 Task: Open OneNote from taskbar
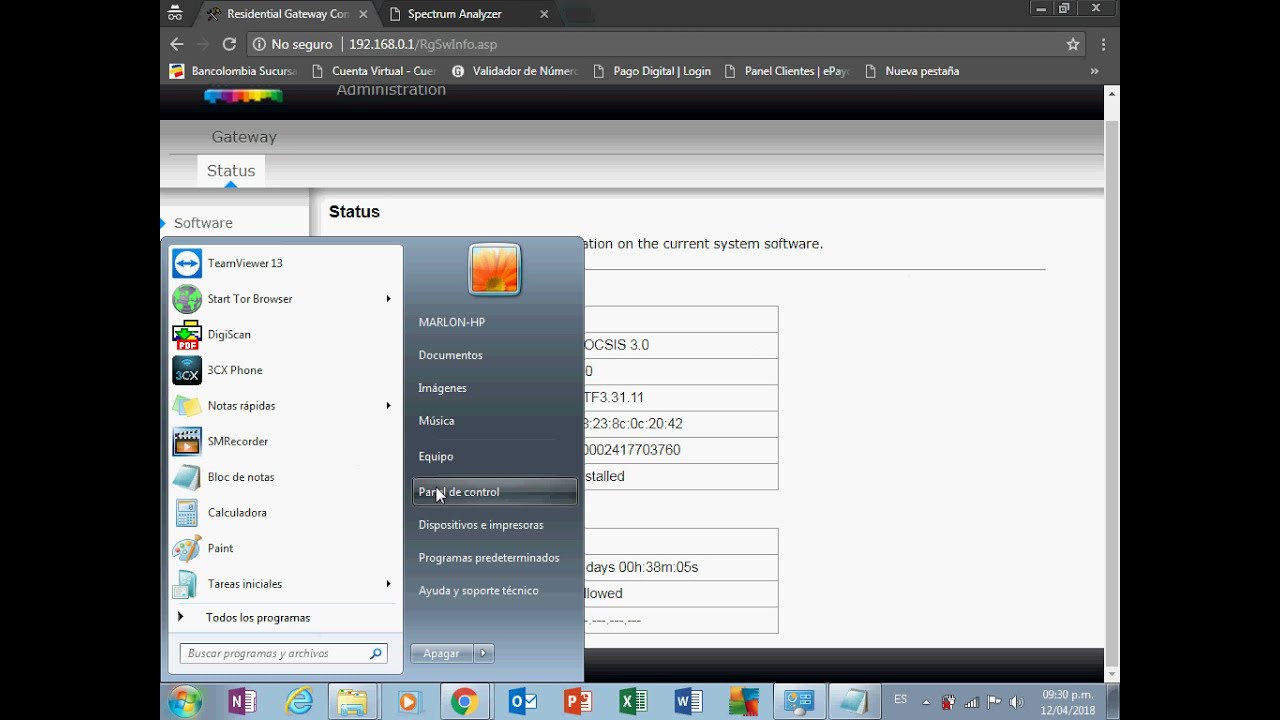[242, 702]
